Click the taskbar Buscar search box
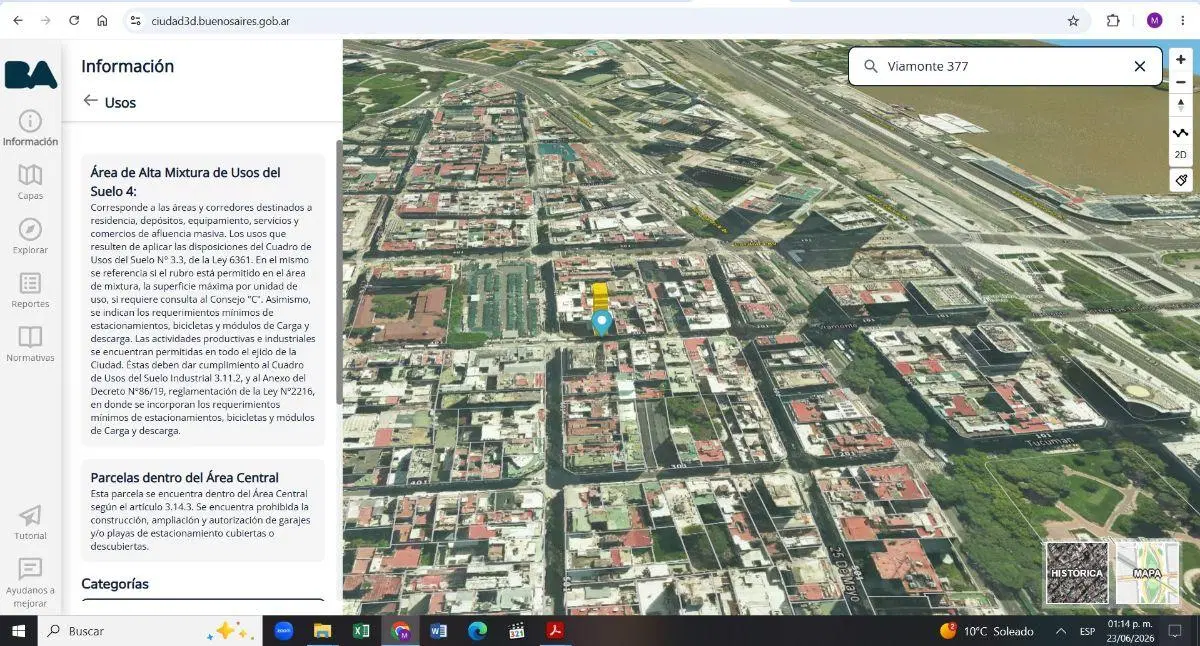This screenshot has height=646, width=1200. click(x=150, y=631)
